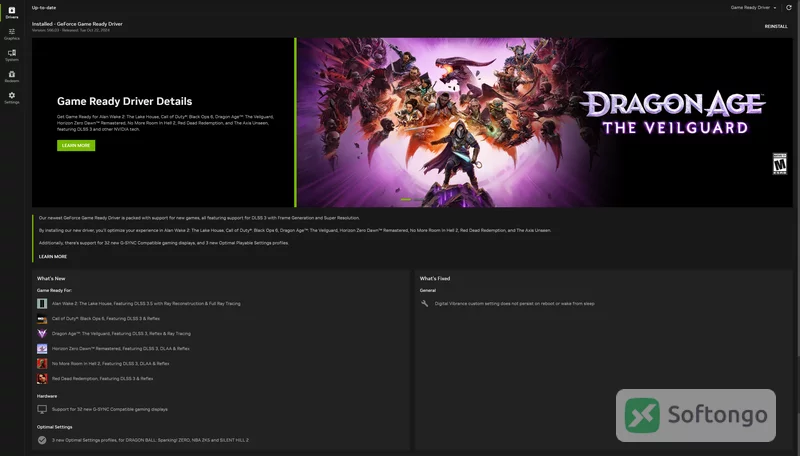Expand the Game Ready Driver dropdown
The width and height of the screenshot is (800, 456).
tap(753, 8)
